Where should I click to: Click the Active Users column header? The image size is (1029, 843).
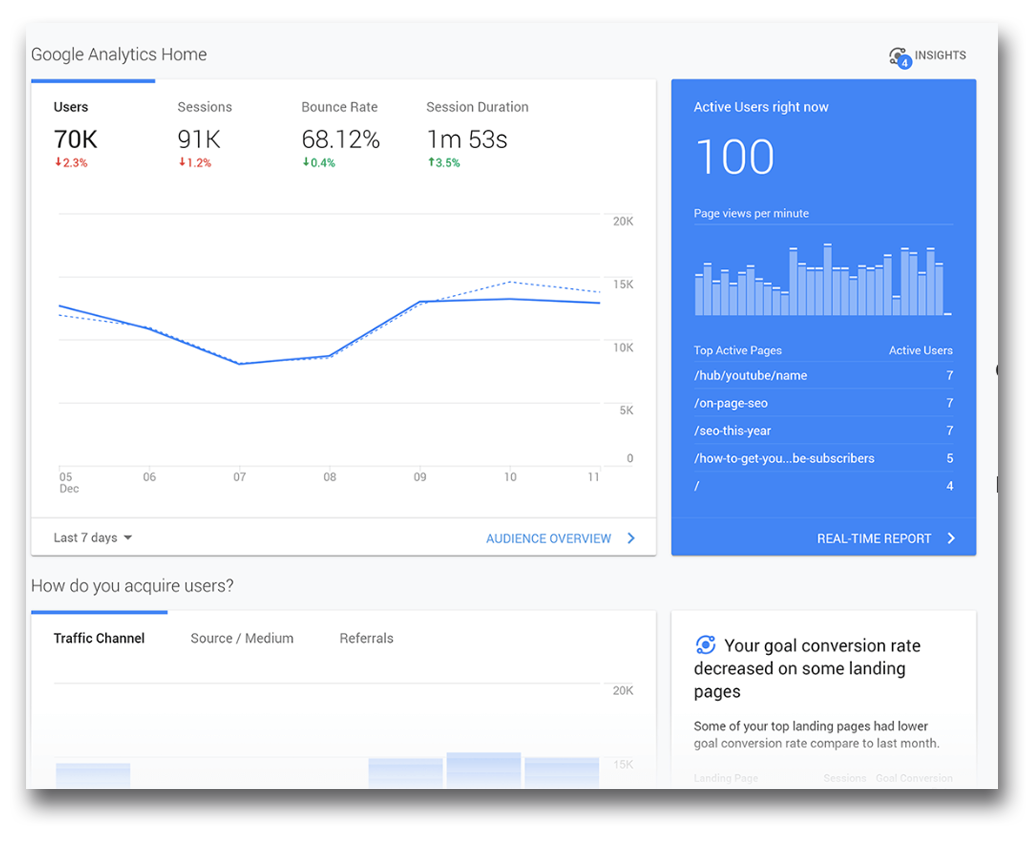point(921,350)
